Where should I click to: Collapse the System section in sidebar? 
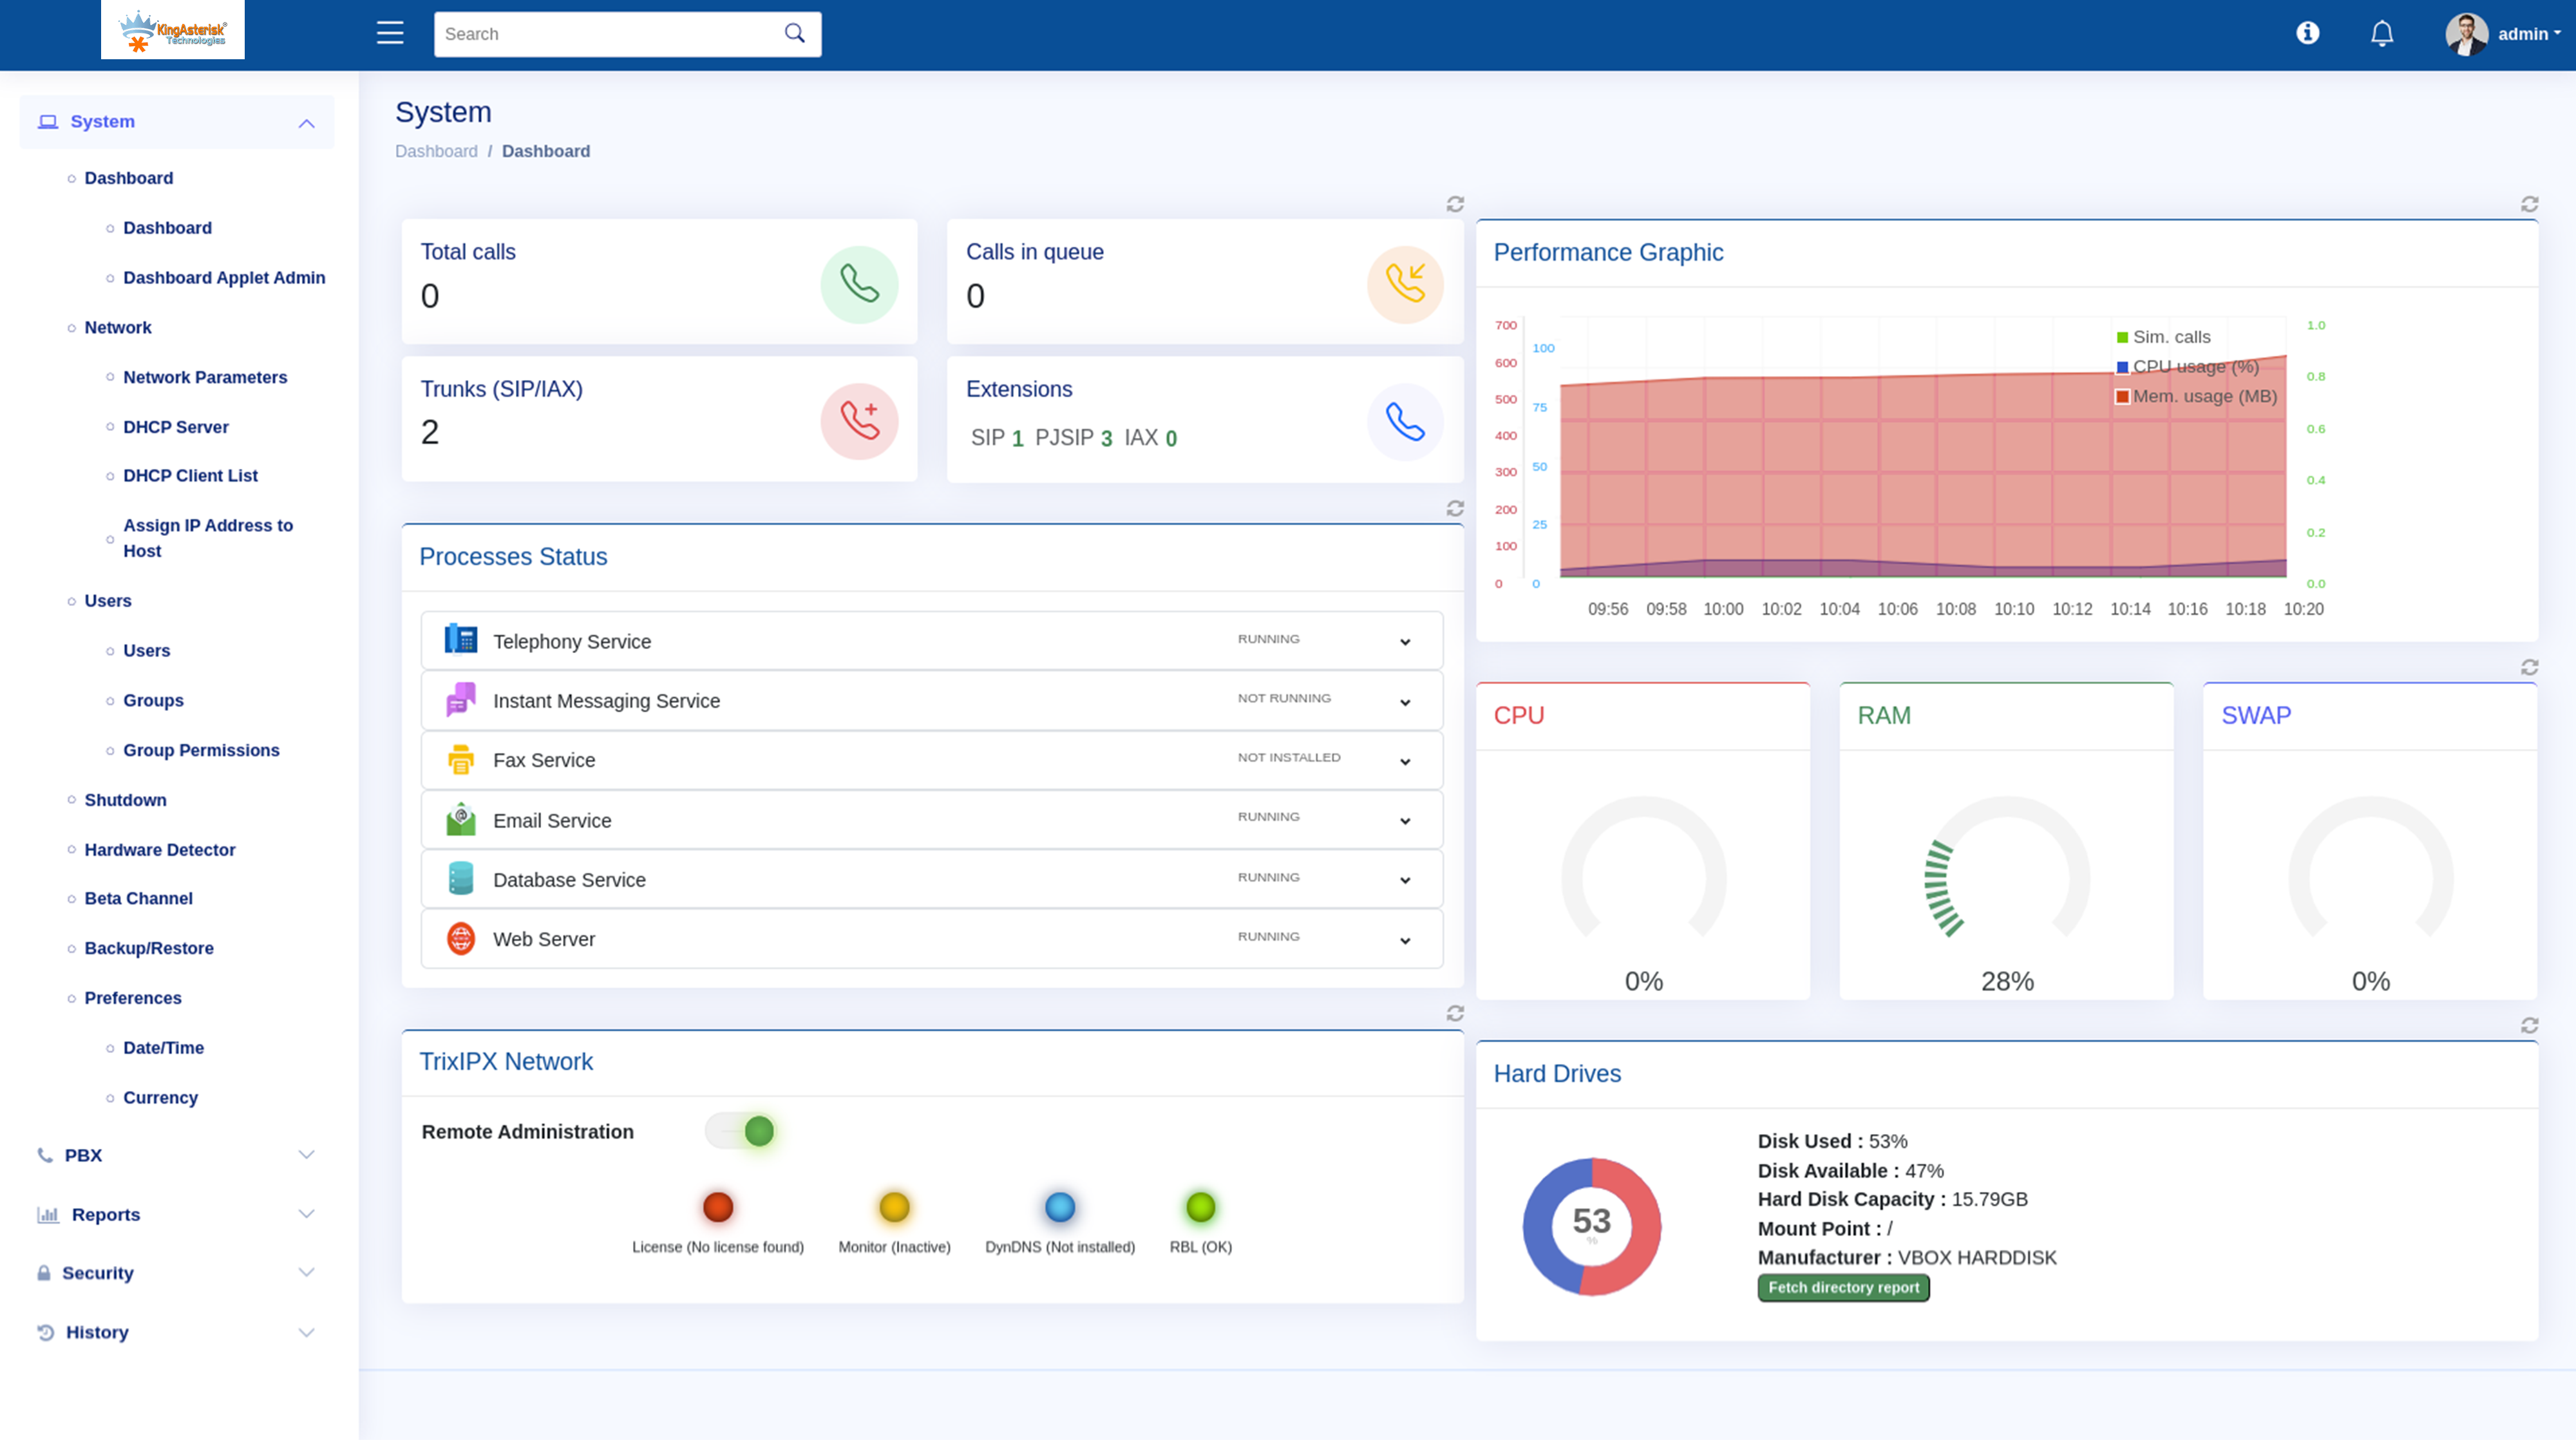pos(305,122)
